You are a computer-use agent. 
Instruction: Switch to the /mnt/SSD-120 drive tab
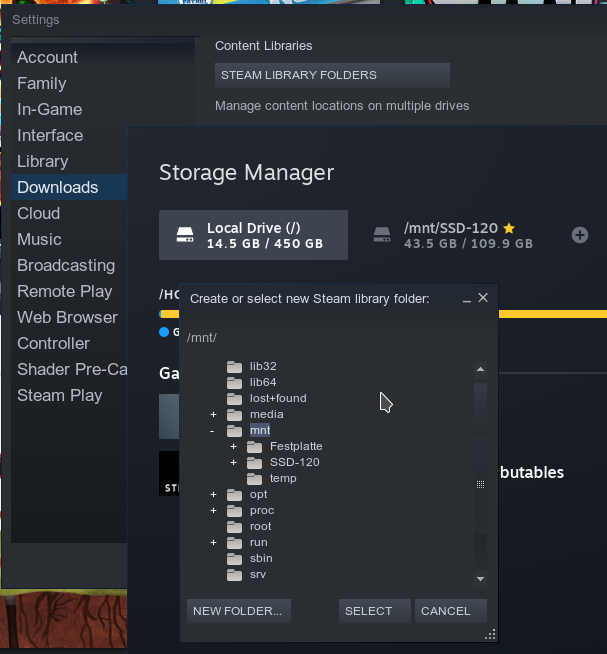coord(455,235)
